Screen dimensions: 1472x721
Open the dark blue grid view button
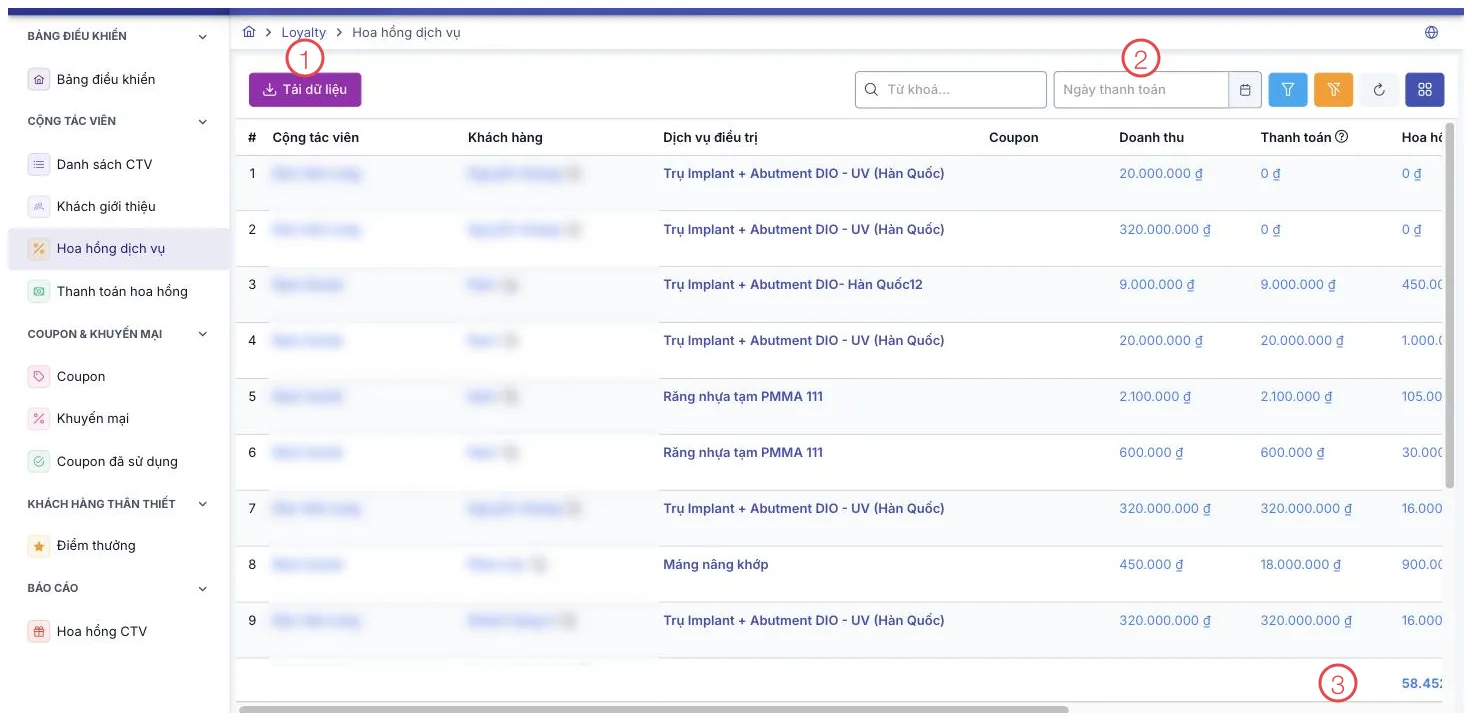pyautogui.click(x=1425, y=90)
